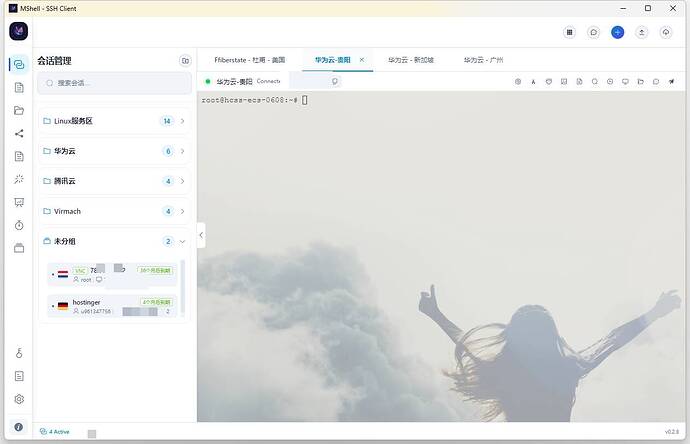Click the font letter A icon in terminal toolbar

coord(533,81)
